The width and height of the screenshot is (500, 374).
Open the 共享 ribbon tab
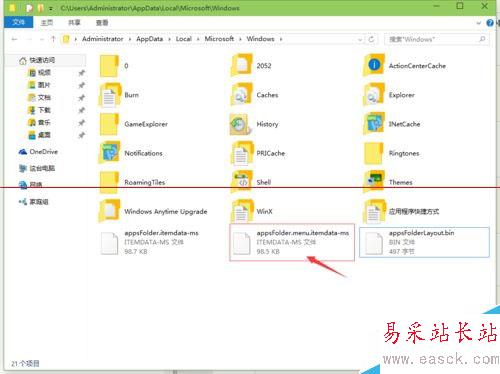click(74, 22)
